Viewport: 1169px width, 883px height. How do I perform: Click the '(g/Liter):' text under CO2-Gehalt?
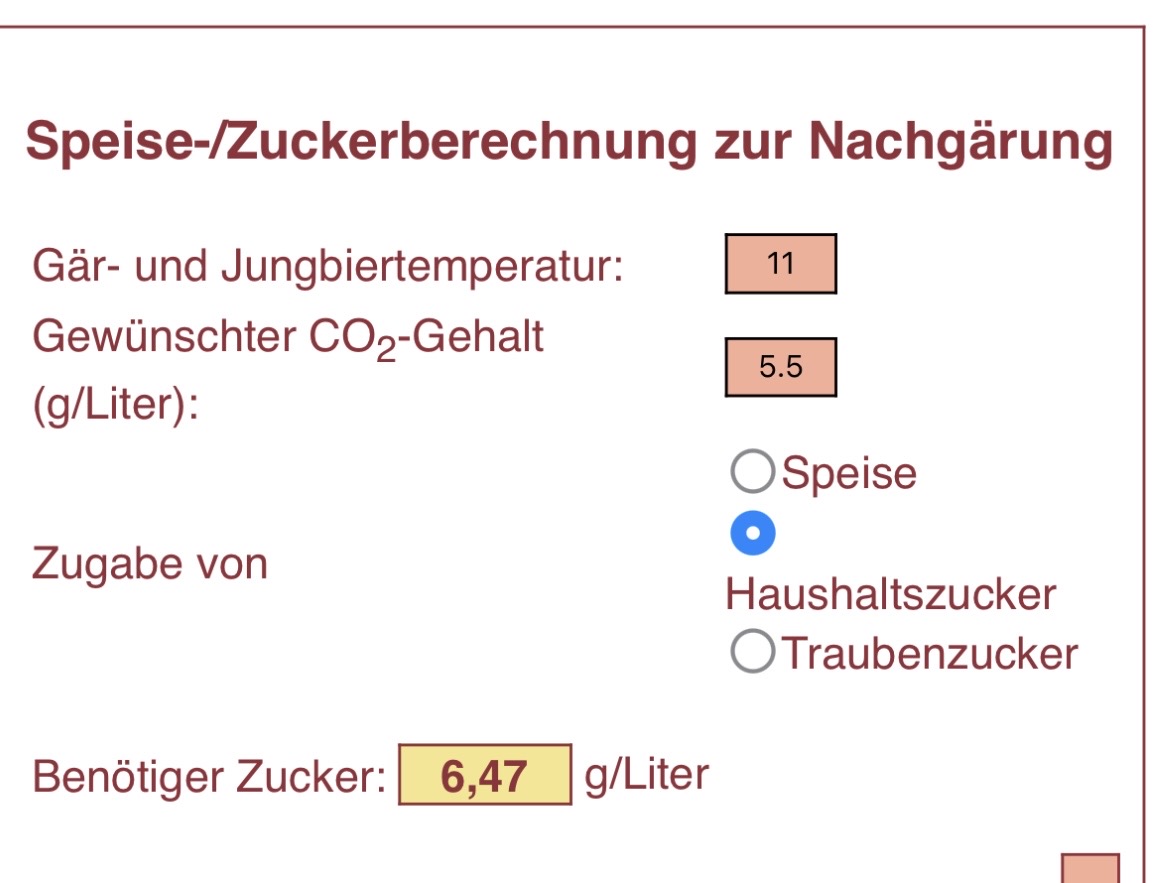tap(116, 408)
